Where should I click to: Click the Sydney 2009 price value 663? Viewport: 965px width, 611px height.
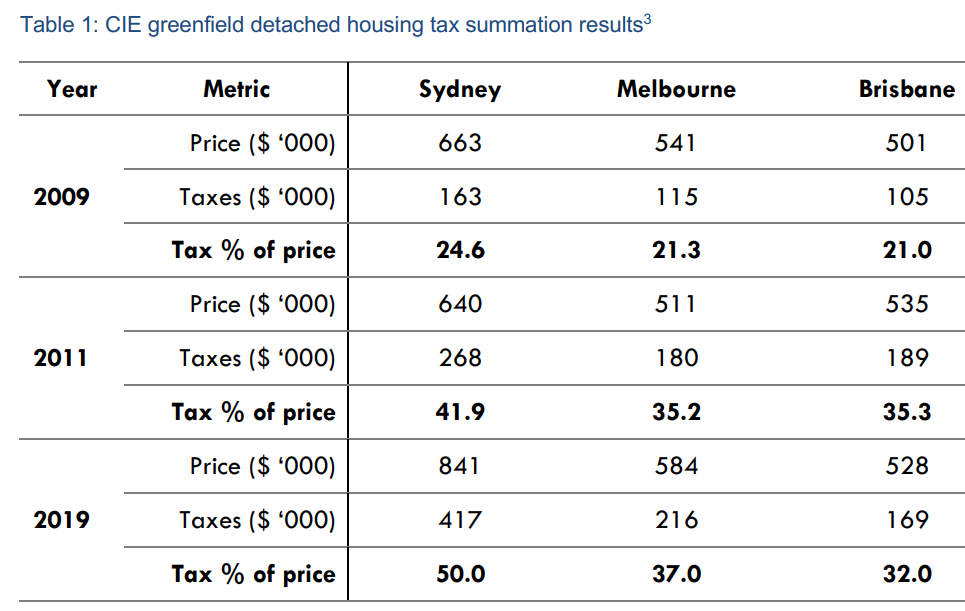[460, 143]
